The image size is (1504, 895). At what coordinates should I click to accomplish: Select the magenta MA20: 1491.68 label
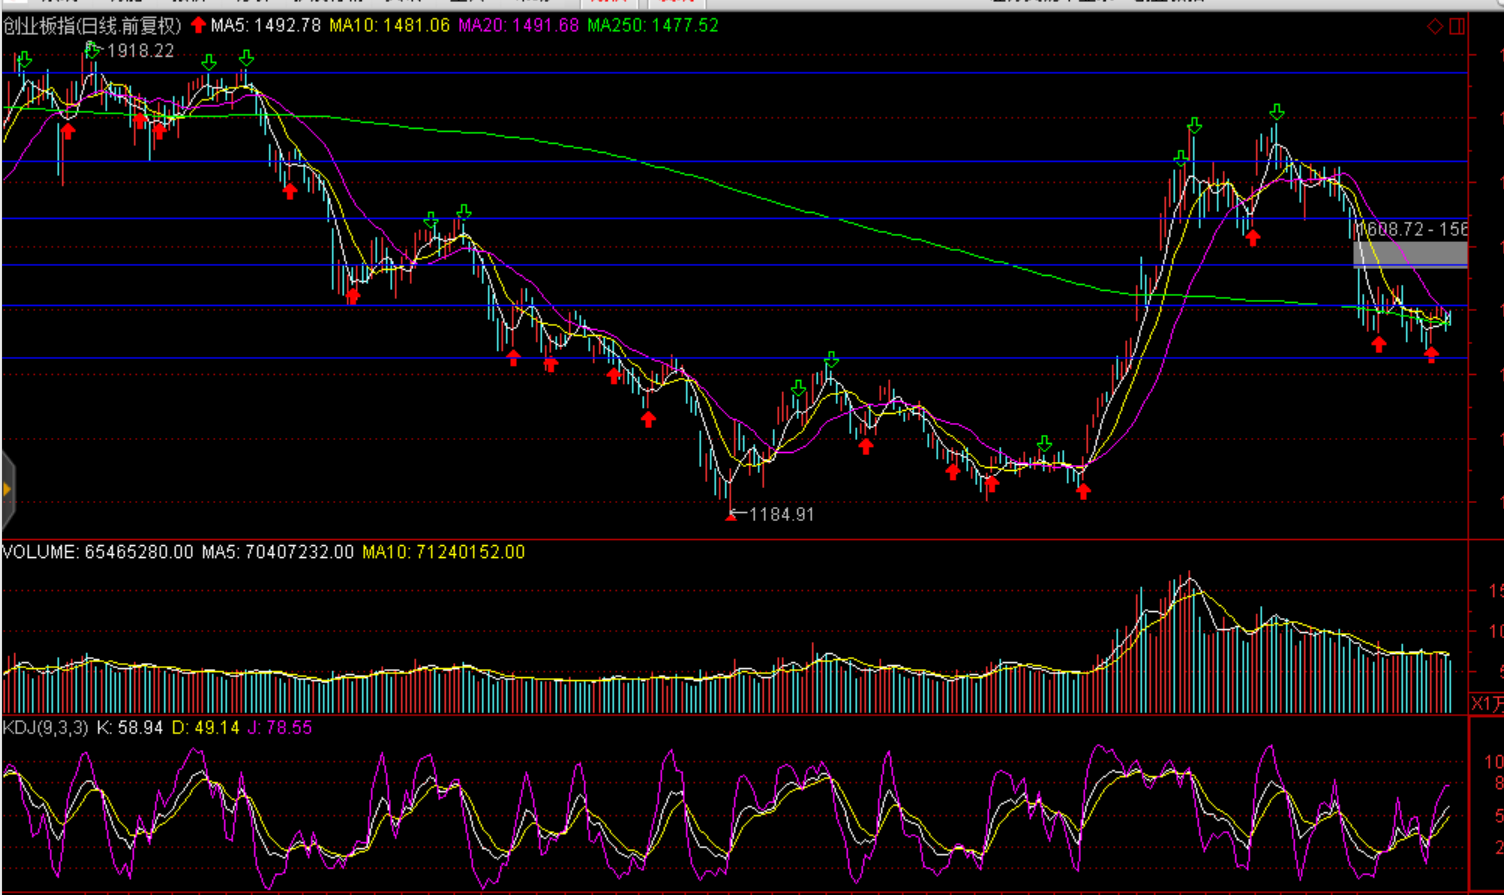(x=518, y=26)
